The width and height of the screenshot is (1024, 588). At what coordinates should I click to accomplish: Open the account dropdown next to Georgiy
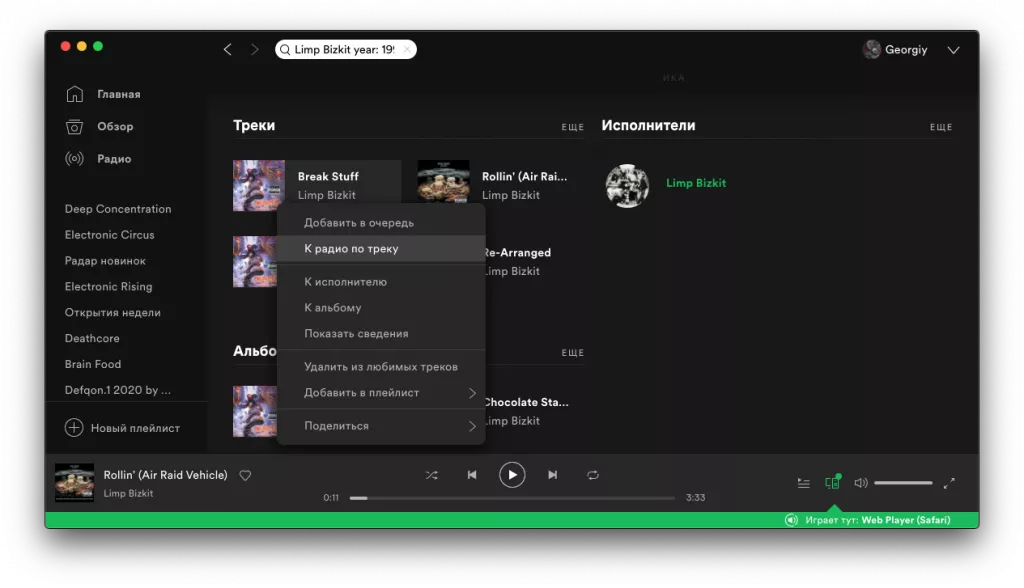pos(953,49)
